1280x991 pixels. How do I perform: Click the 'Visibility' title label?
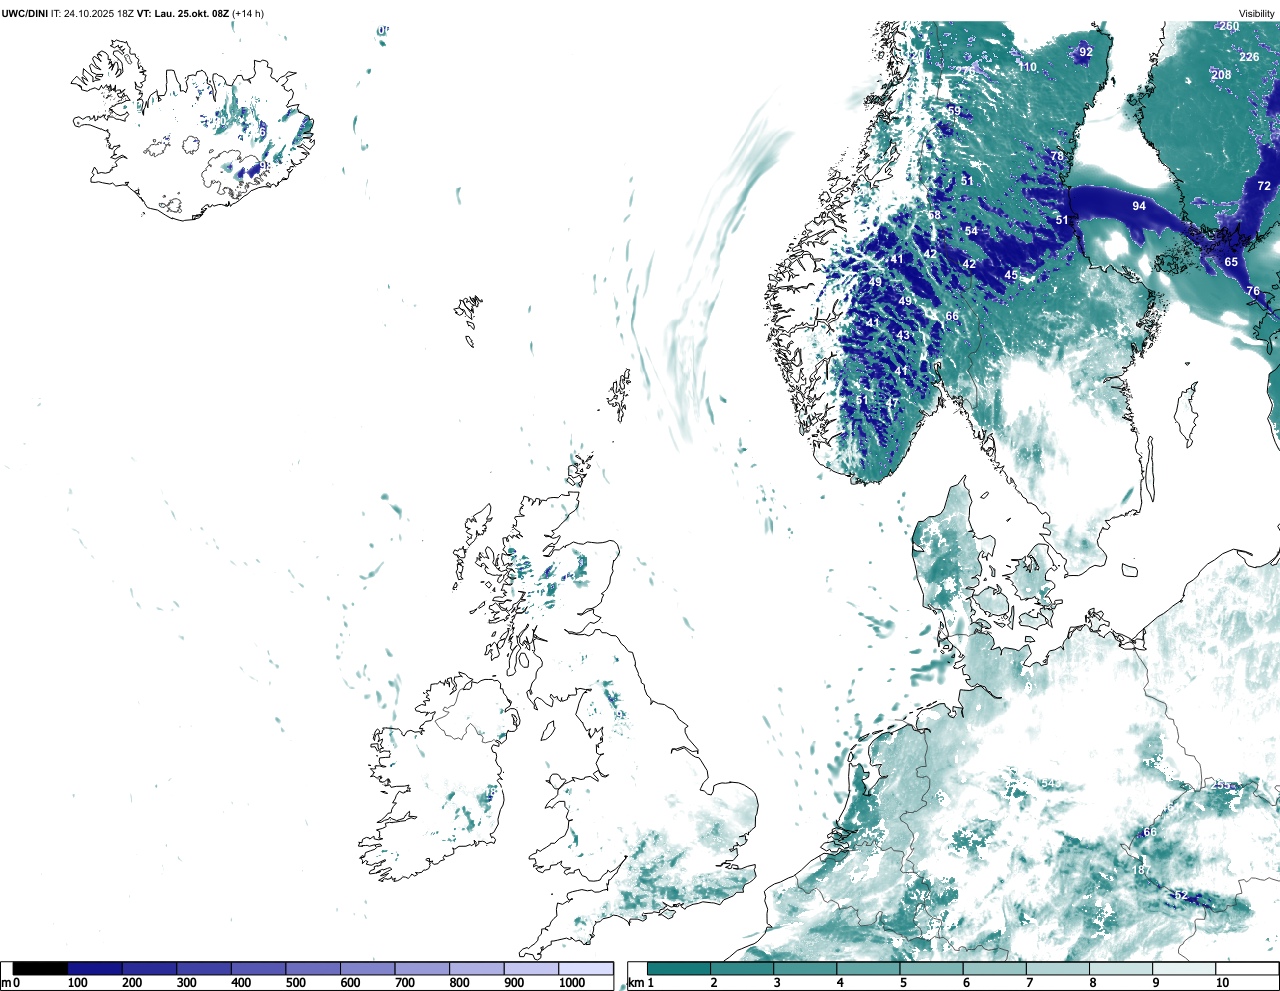[x=1257, y=13]
